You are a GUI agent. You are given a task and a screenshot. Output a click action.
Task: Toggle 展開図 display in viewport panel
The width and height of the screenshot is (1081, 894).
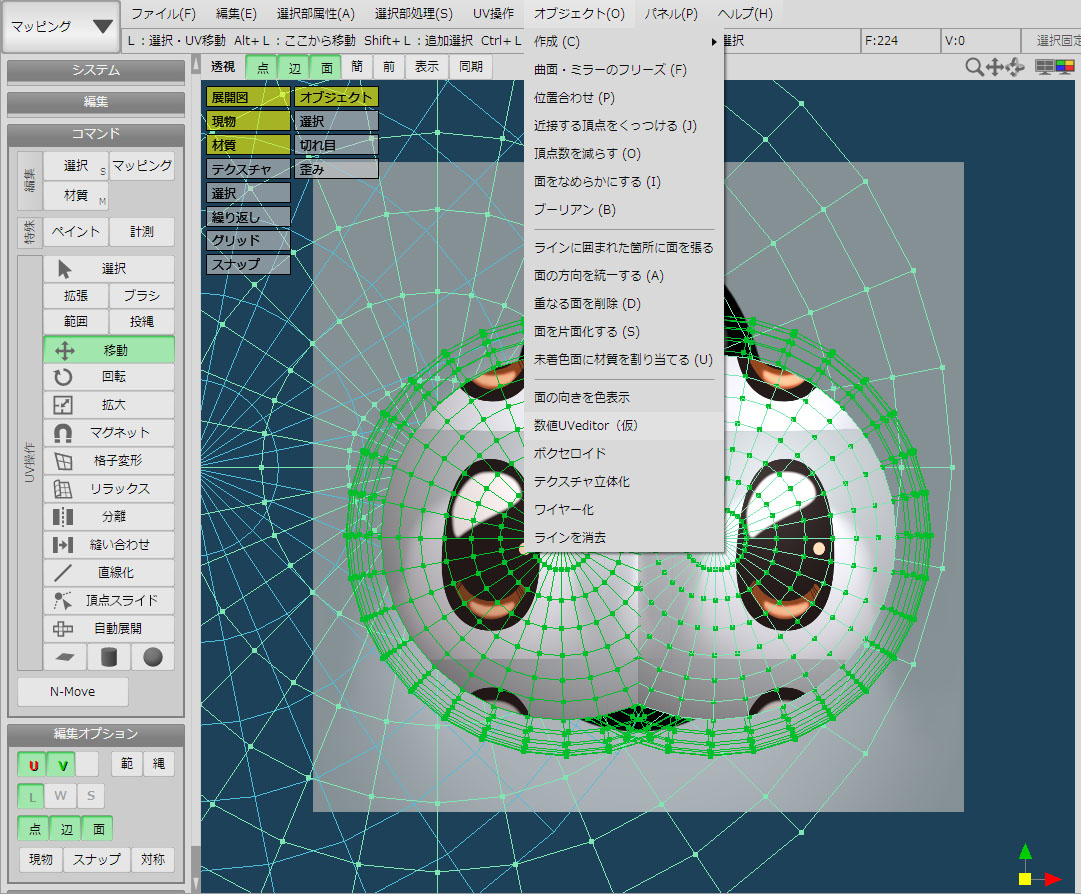pyautogui.click(x=248, y=97)
